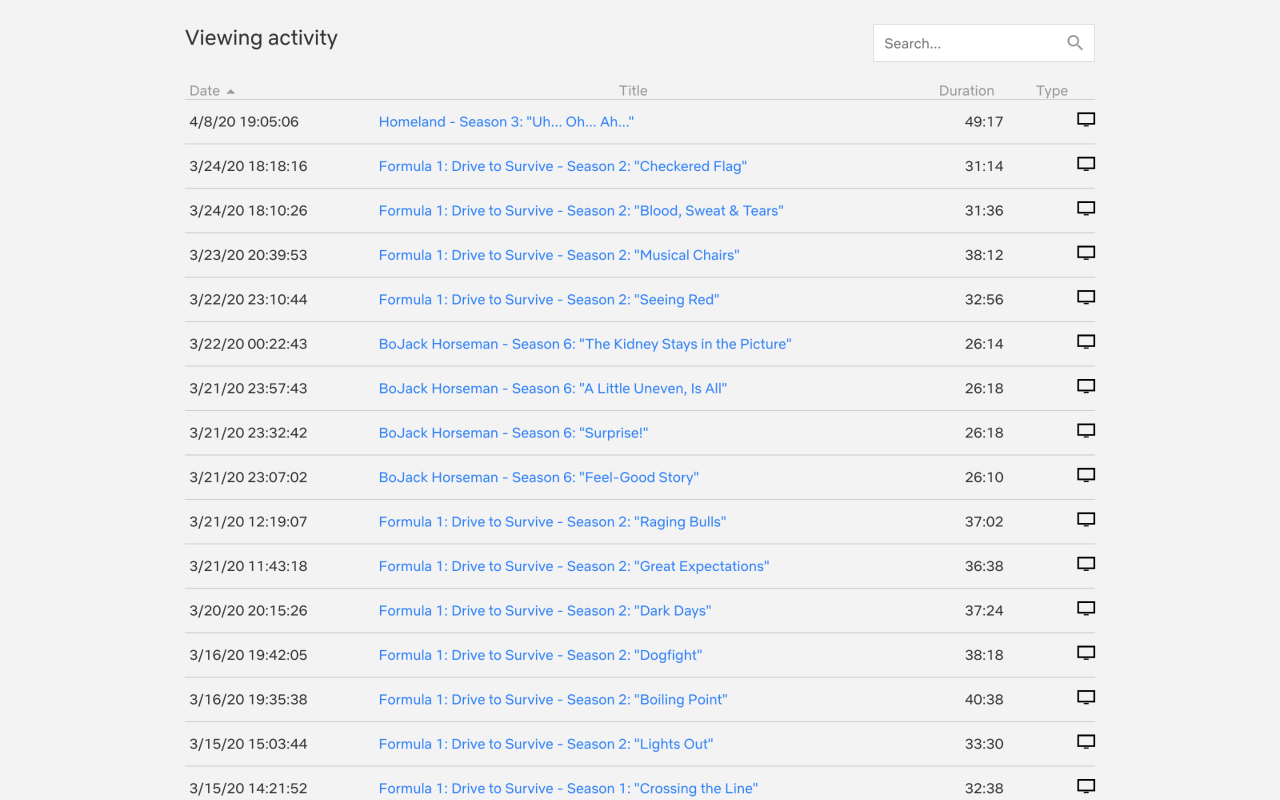
Task: Open Drive to Survive "Raging Bulls" link
Action: 553,522
